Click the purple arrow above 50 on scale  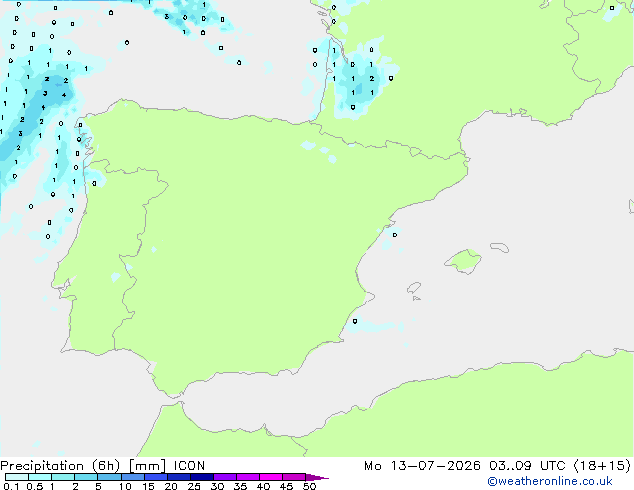[317, 477]
